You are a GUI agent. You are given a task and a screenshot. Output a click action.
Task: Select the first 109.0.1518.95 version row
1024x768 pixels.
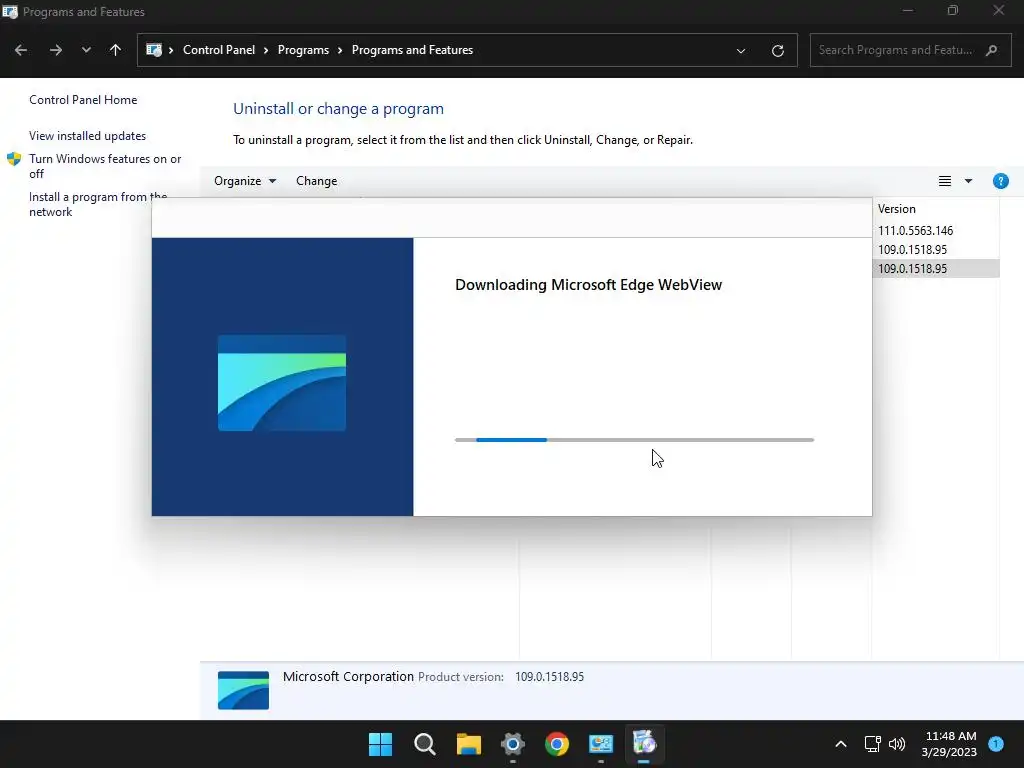click(x=912, y=249)
